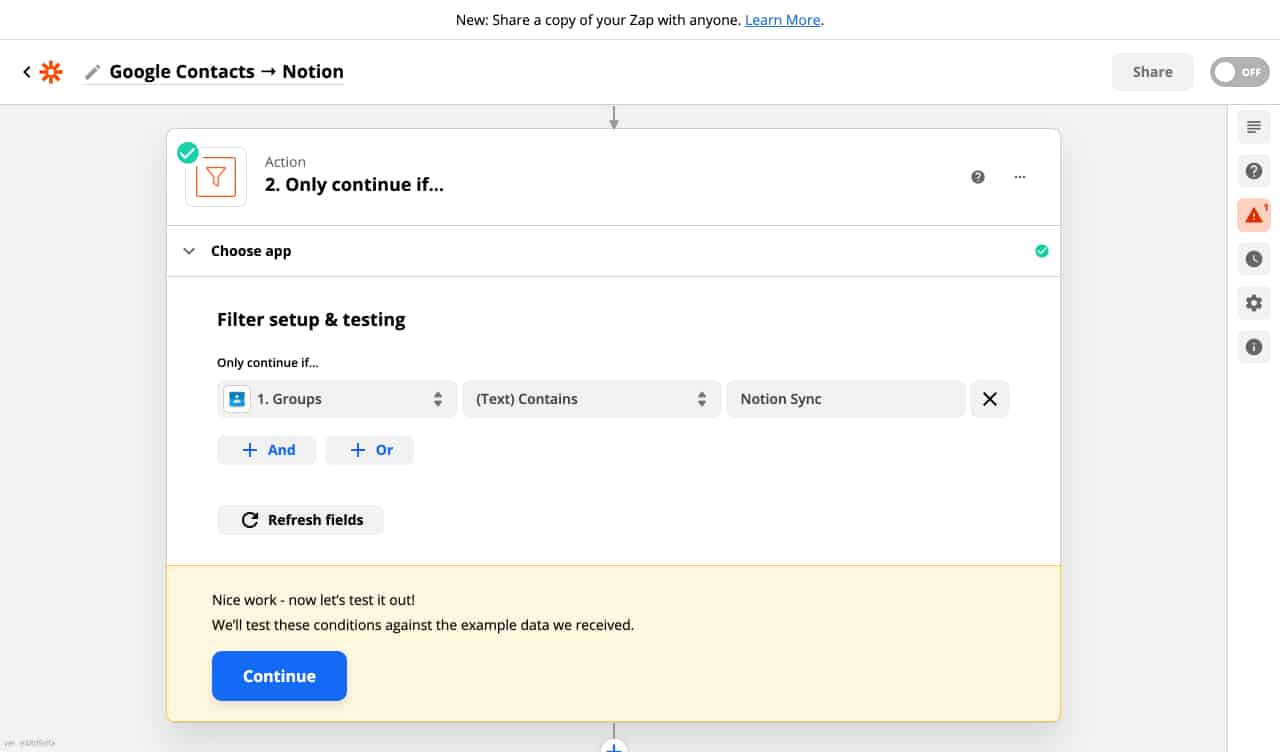Click the Zapier logo icon

49,71
